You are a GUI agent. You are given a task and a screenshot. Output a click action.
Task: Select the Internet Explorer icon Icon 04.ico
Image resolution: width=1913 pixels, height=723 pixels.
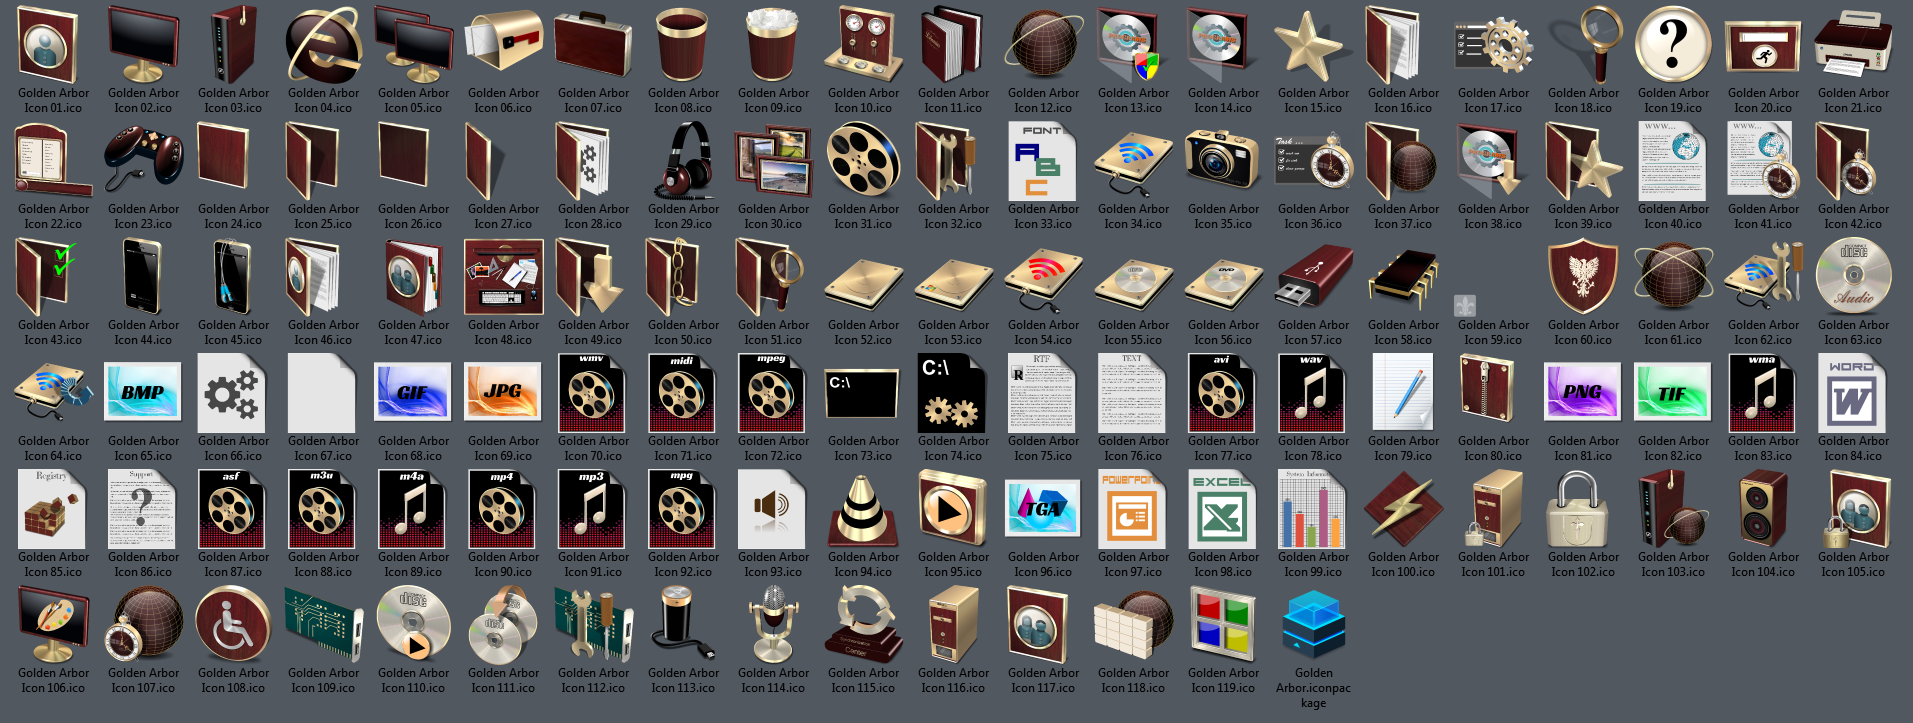[323, 45]
